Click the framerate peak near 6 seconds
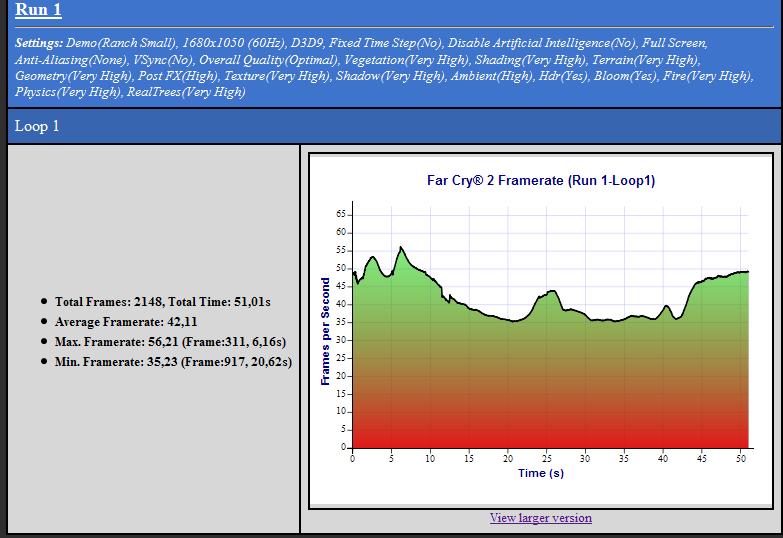783x538 pixels. pos(400,247)
